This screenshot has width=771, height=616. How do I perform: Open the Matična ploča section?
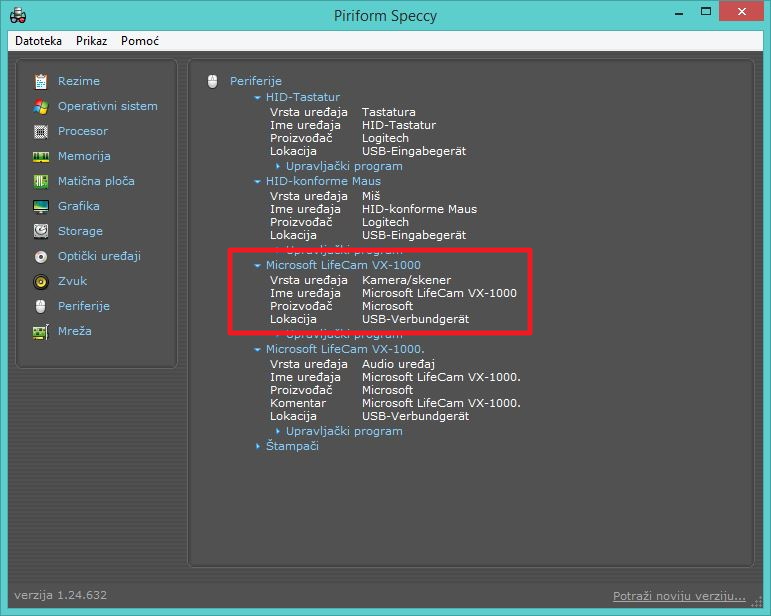[x=96, y=181]
